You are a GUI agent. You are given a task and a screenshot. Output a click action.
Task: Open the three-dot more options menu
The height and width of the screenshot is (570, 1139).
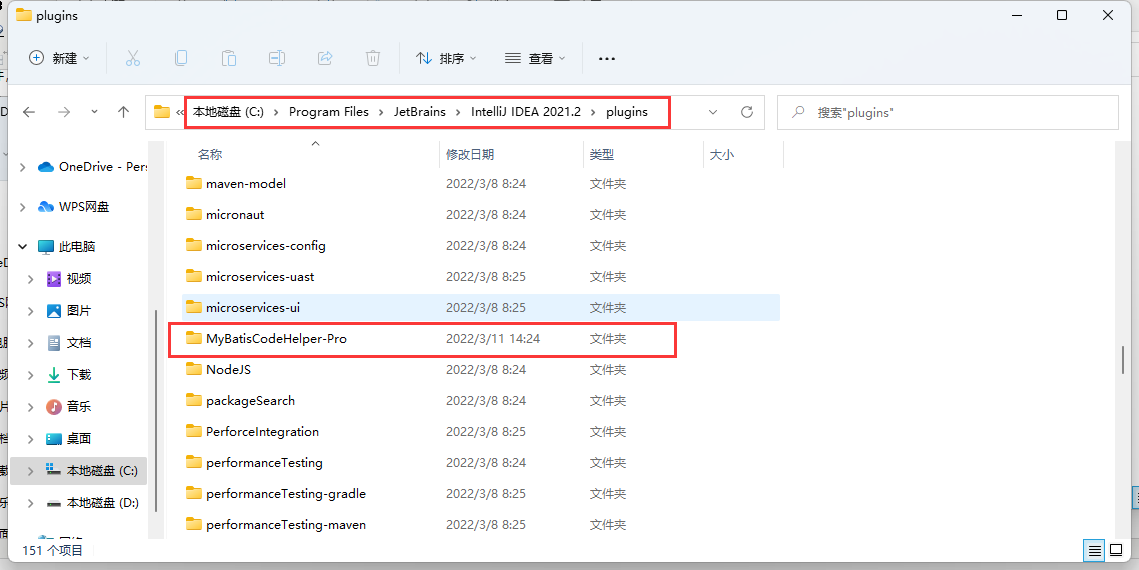(607, 58)
